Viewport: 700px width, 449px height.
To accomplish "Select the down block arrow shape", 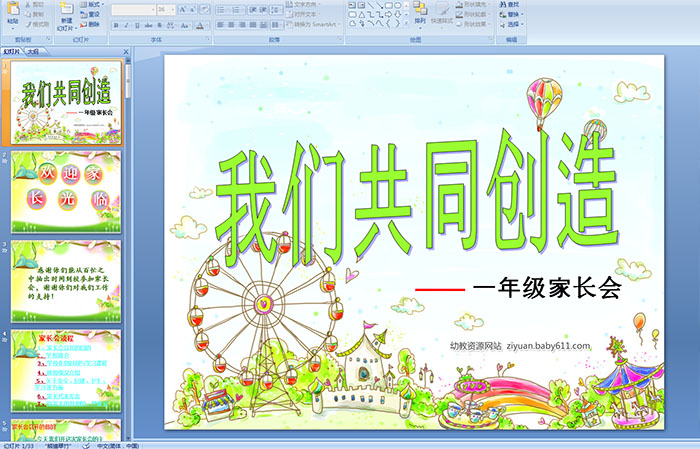I will pos(397,15).
